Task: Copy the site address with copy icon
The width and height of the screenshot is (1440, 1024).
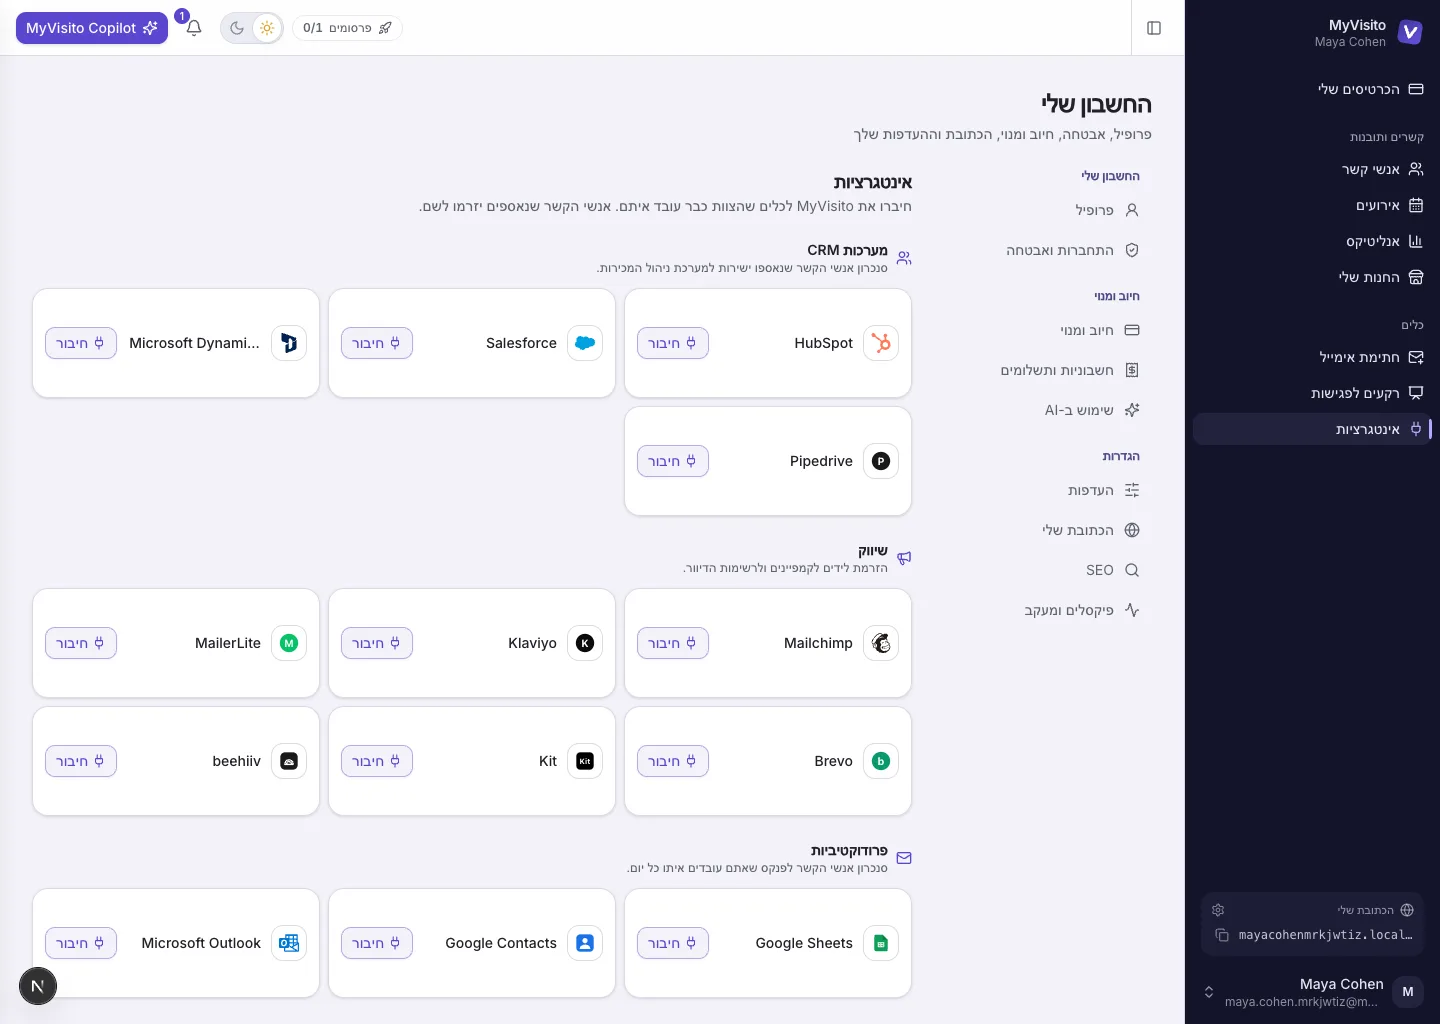Action: point(1221,935)
